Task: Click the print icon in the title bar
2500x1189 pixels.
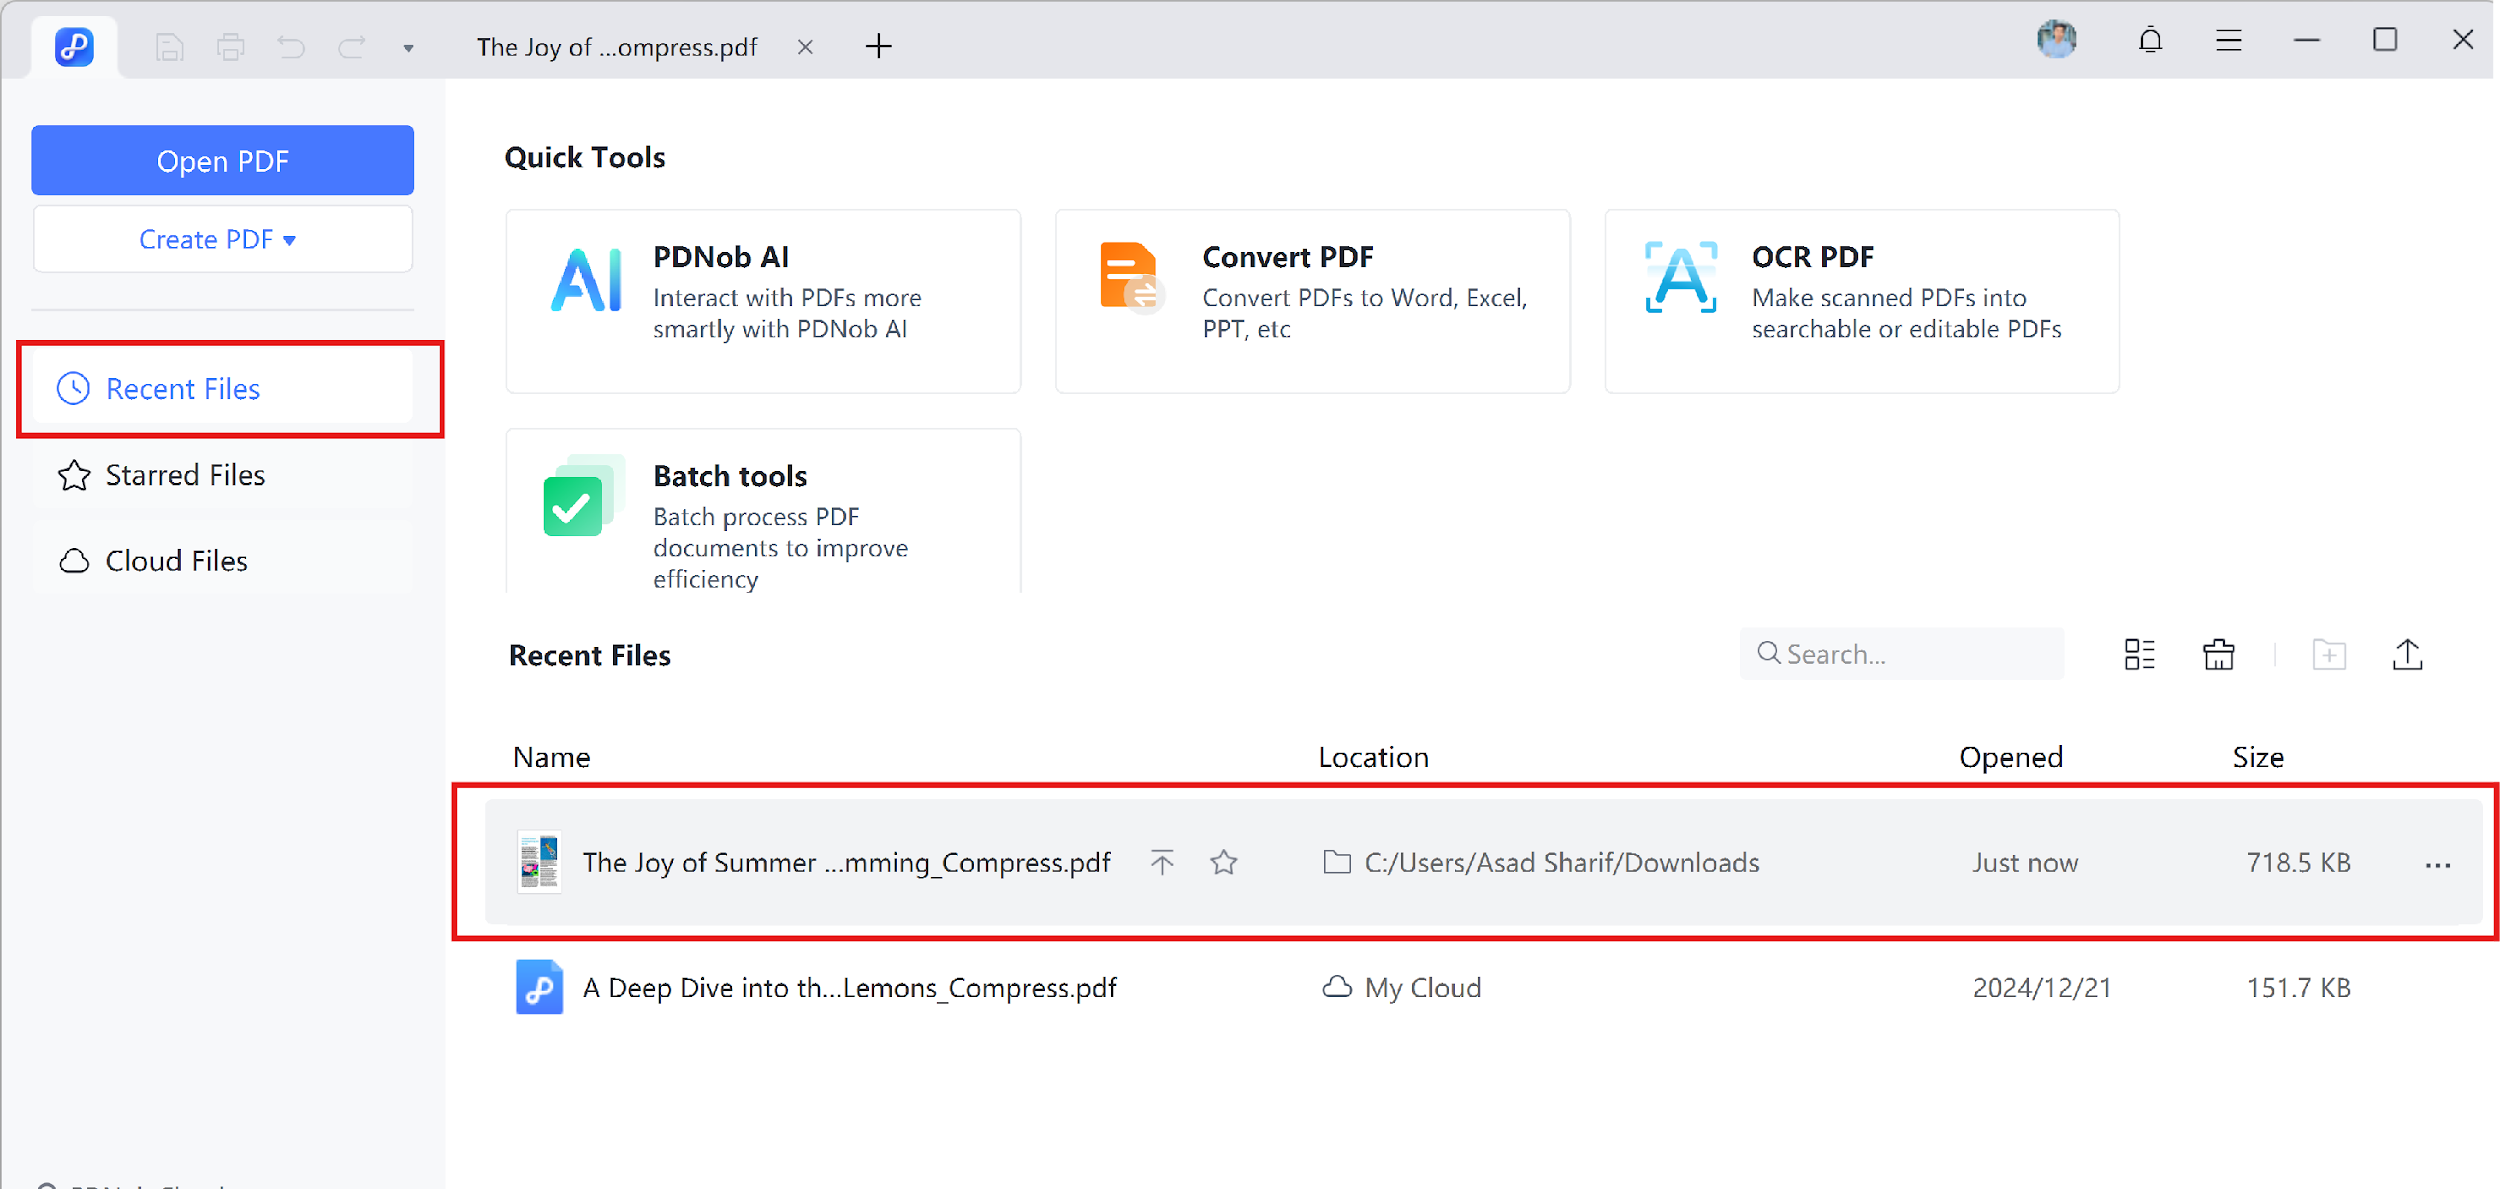Action: [230, 47]
